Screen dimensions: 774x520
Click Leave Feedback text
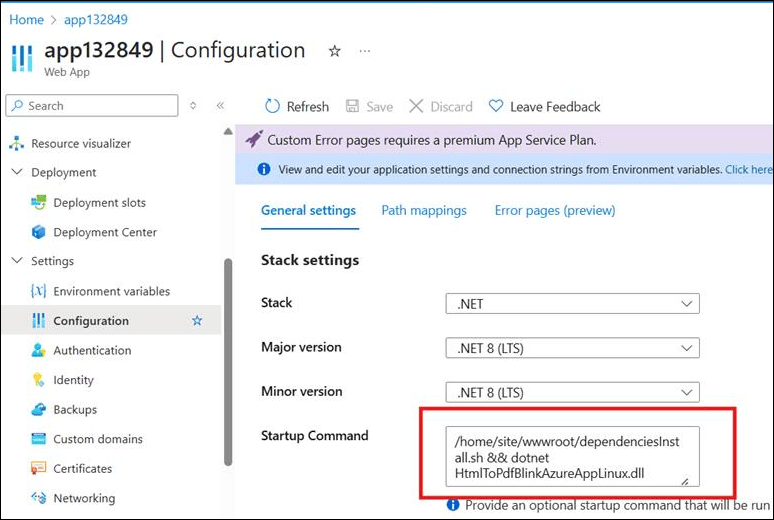pos(555,107)
